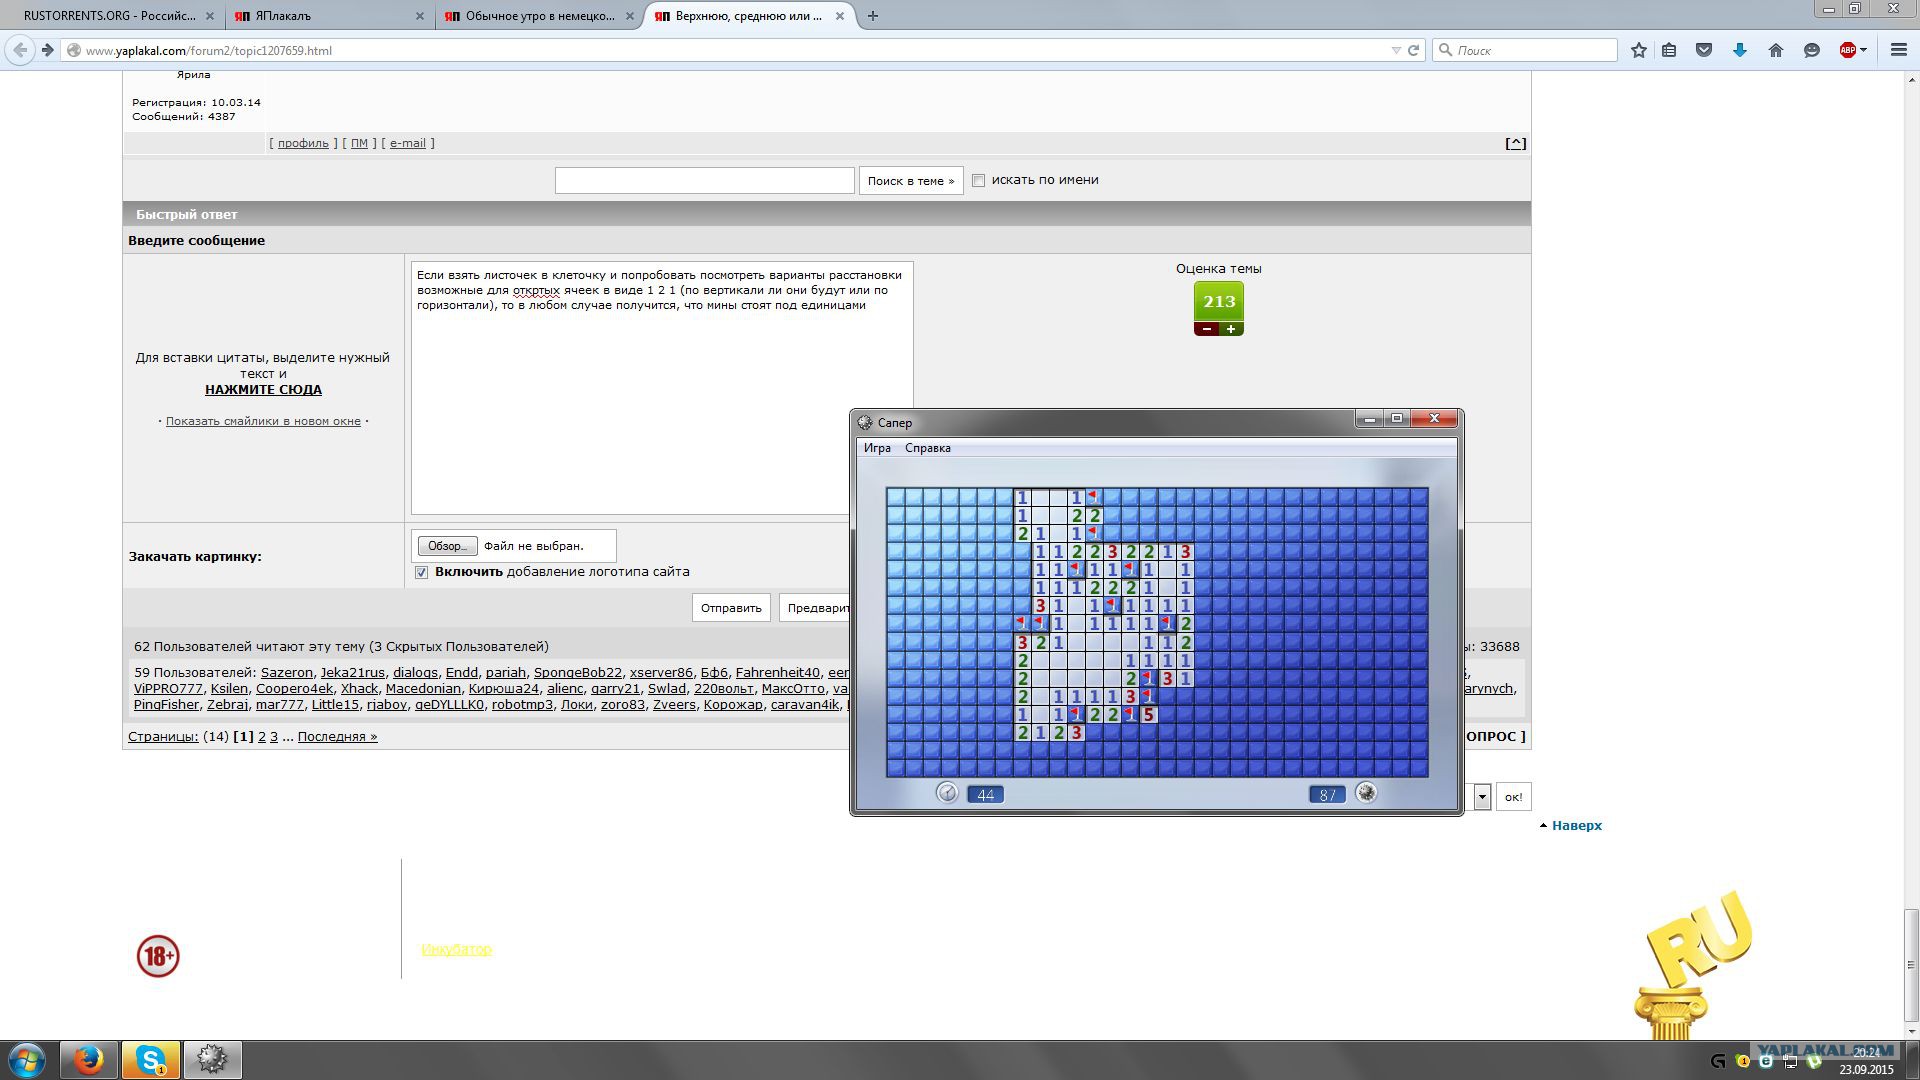This screenshot has width=1920, height=1080.
Task: Go back with the browser back arrow
Action: coord(20,50)
